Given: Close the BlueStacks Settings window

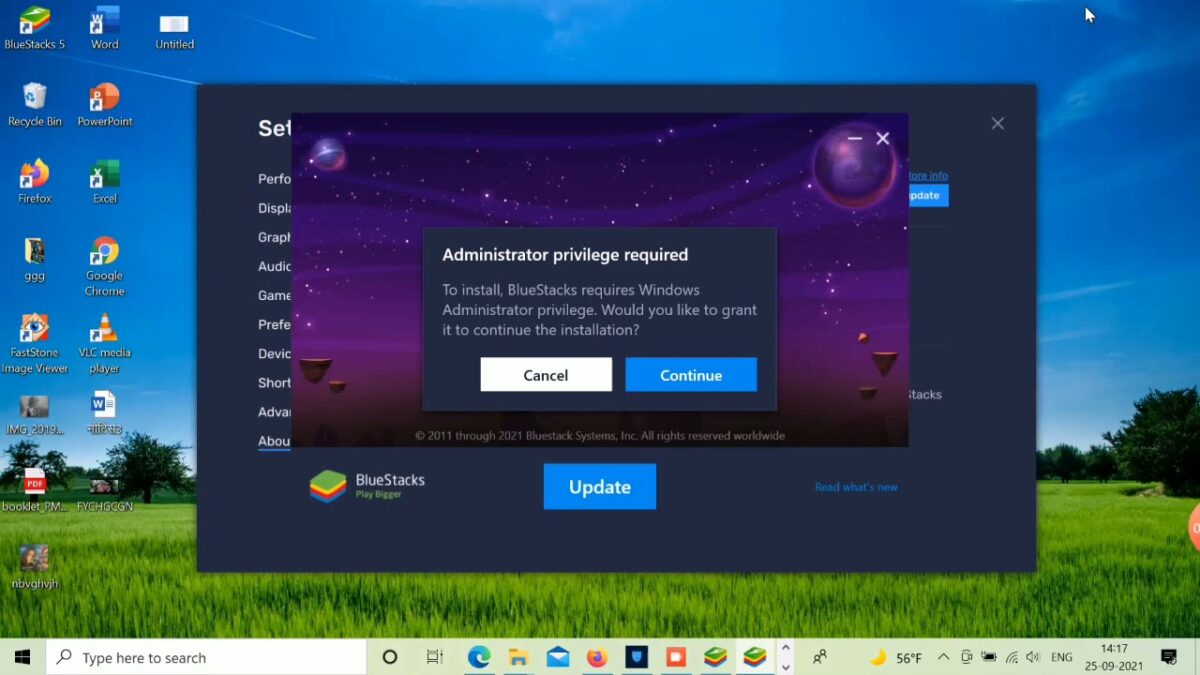Looking at the screenshot, I should [x=997, y=123].
